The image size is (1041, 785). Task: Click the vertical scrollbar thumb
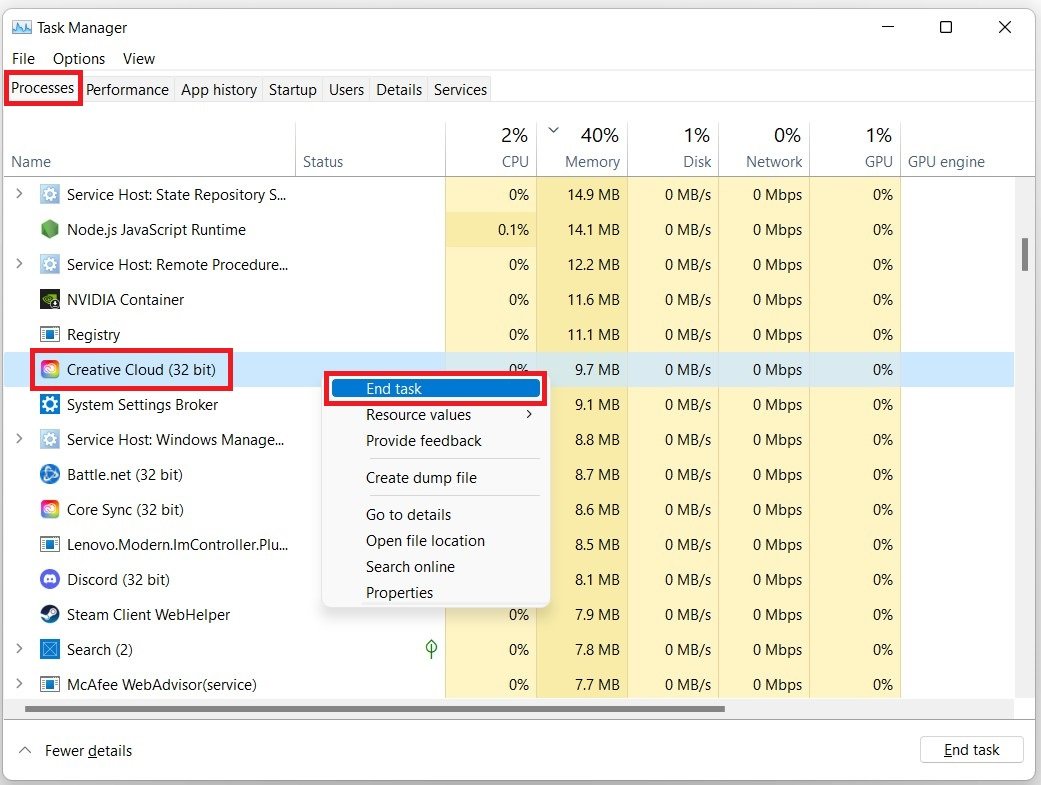click(x=1025, y=254)
